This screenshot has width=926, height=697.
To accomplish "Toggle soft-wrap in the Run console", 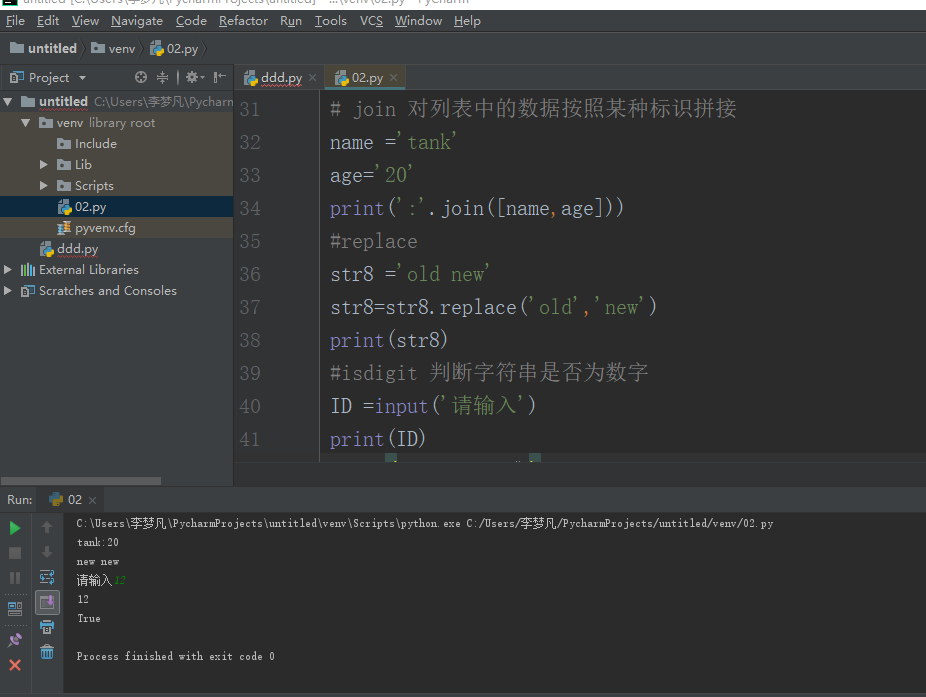I will click(47, 577).
